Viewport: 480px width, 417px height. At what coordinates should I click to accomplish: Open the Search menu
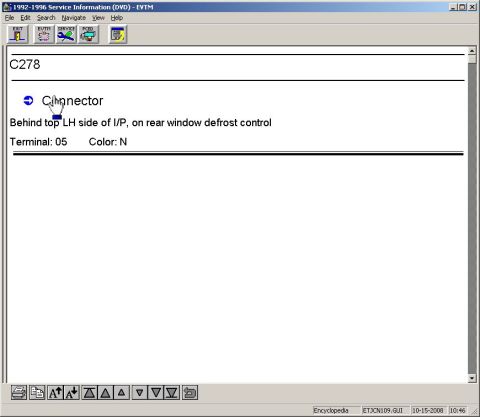(46, 18)
